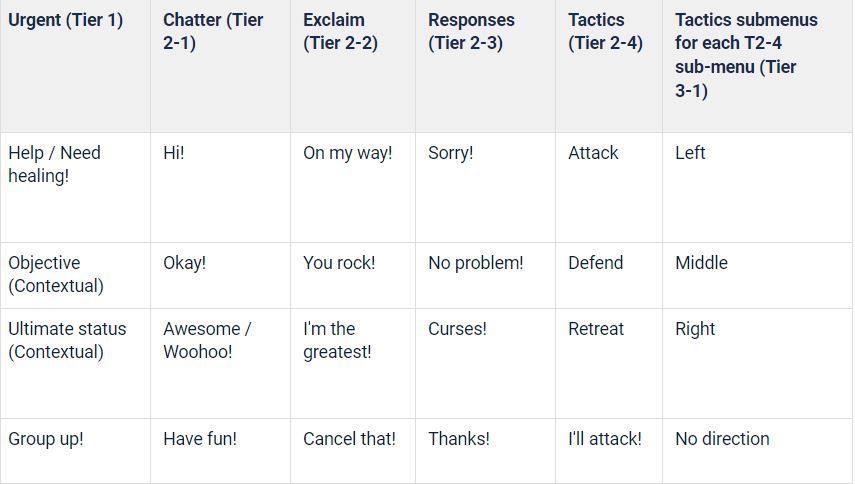Select the "Sorry!" response cell

coord(451,153)
